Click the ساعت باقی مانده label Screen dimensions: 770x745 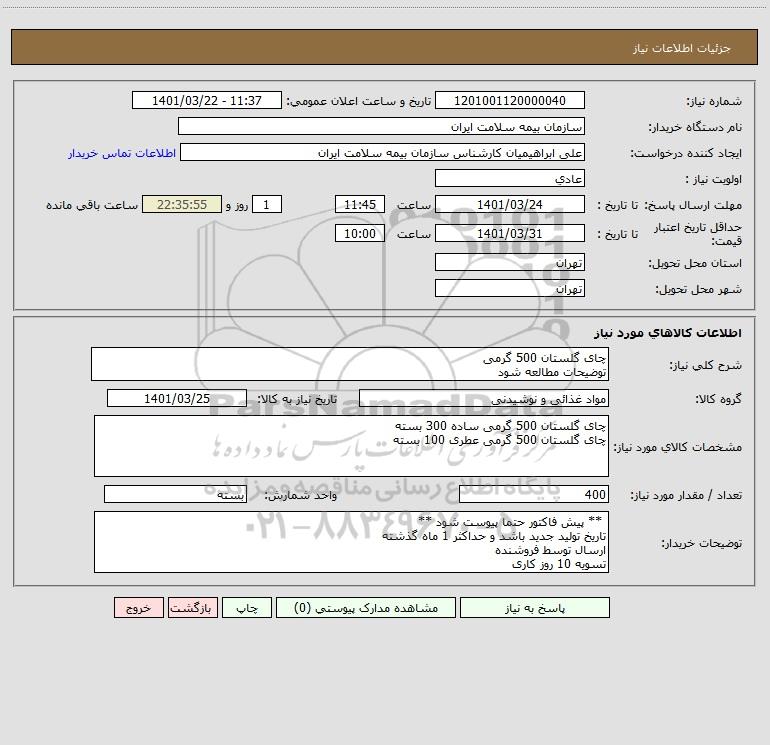[92, 205]
